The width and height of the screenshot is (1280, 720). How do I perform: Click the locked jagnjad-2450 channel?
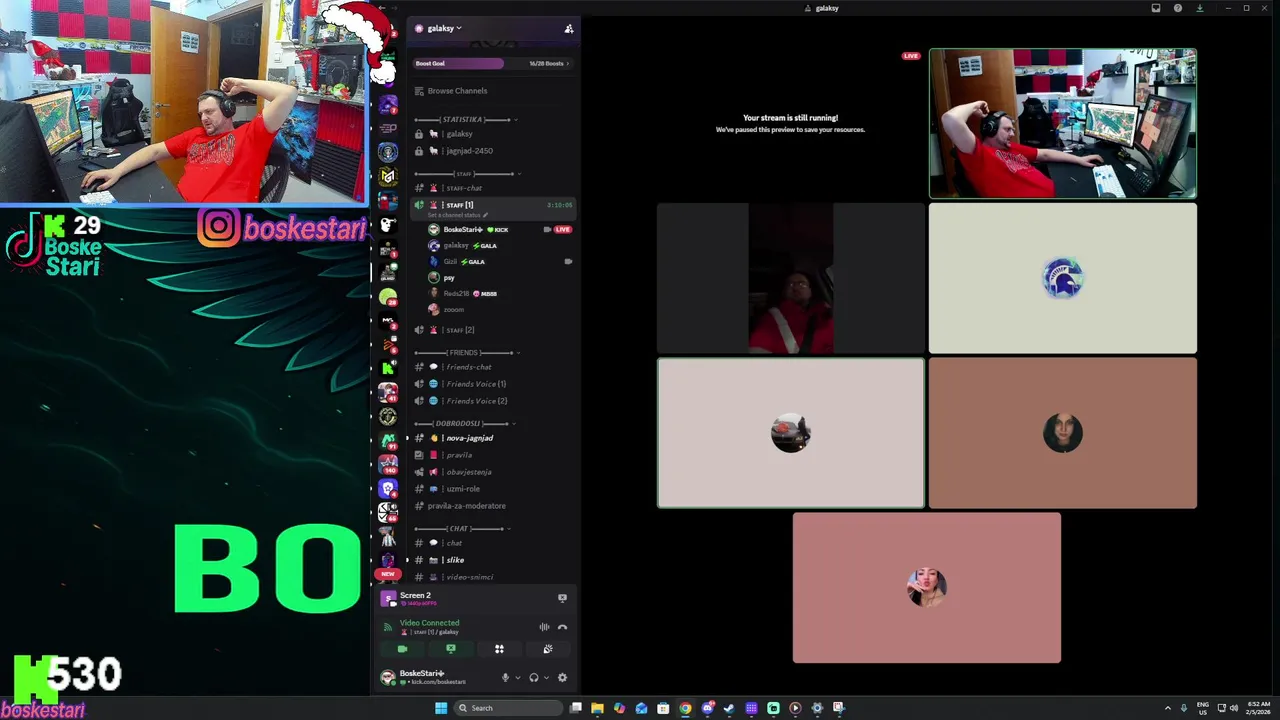tap(493, 151)
